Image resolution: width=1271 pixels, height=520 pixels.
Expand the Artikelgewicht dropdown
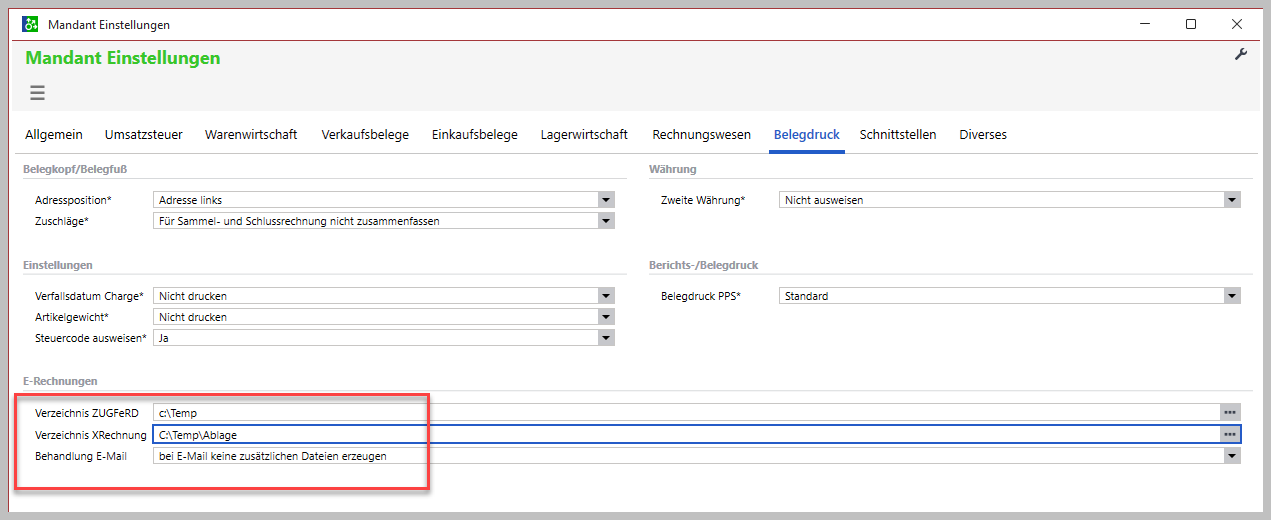click(606, 317)
